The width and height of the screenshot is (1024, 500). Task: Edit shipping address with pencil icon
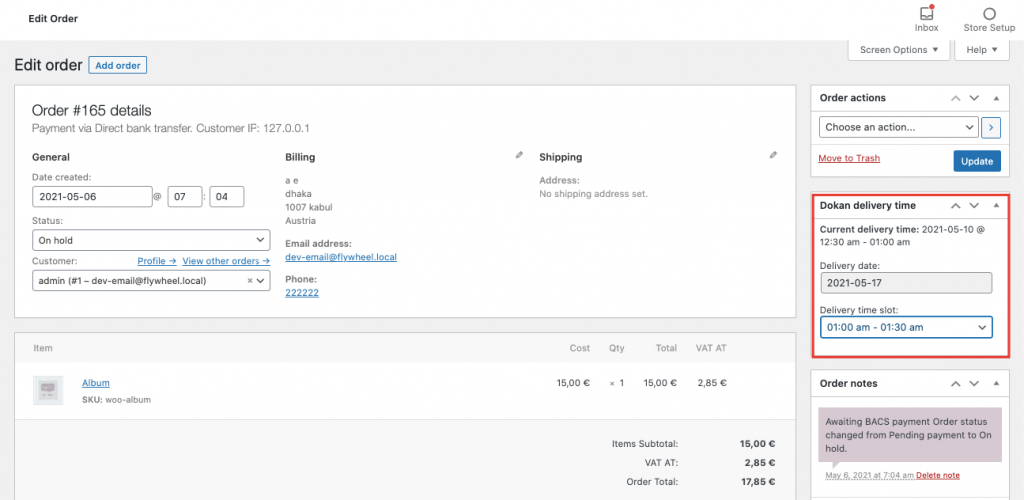pyautogui.click(x=773, y=155)
